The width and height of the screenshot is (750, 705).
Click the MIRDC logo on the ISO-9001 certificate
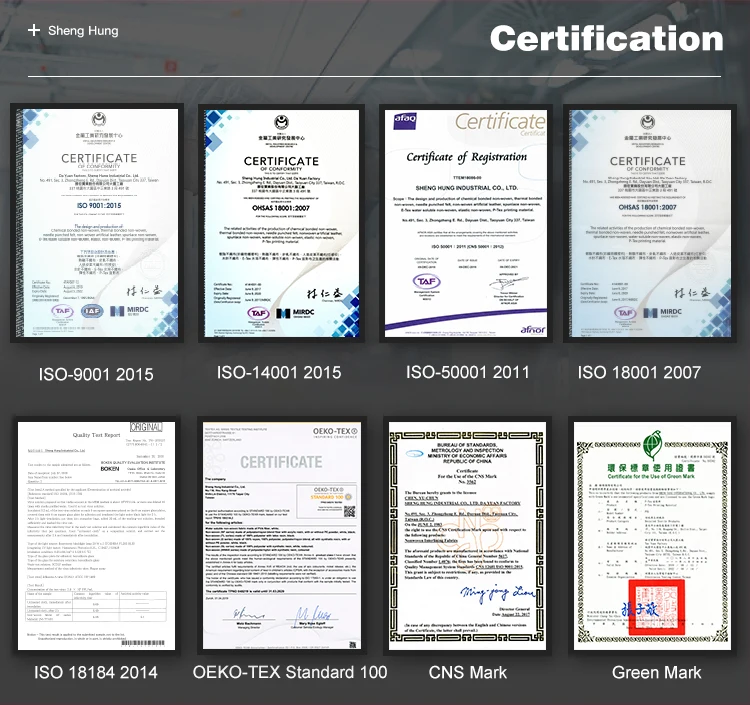coord(130,311)
